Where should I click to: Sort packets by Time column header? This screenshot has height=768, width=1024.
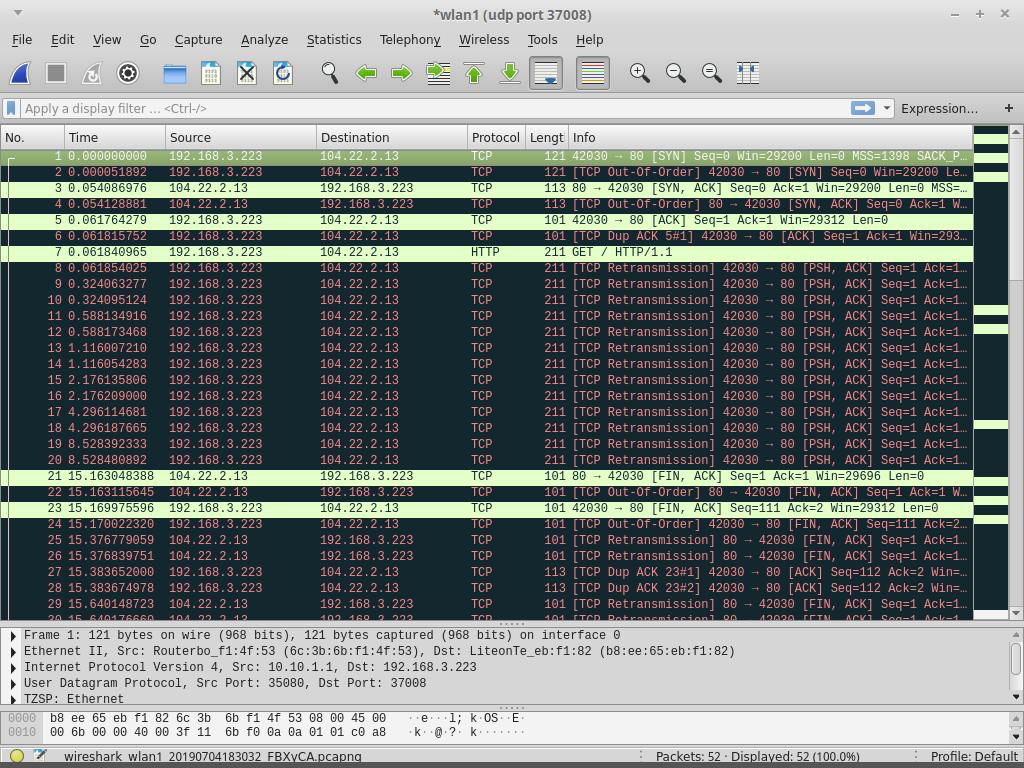pyautogui.click(x=115, y=138)
